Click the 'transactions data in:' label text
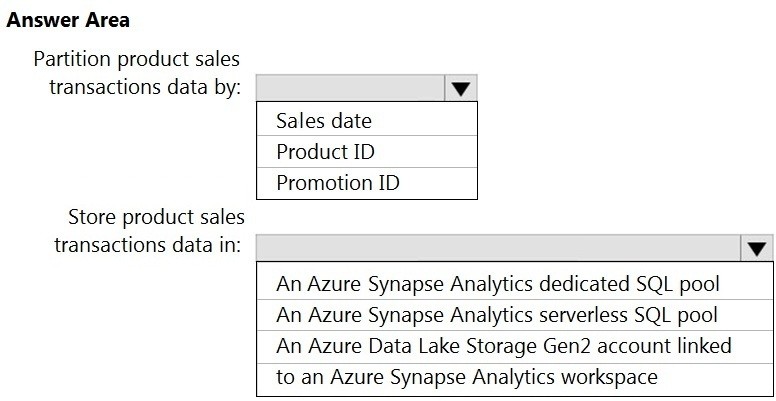 coord(147,245)
